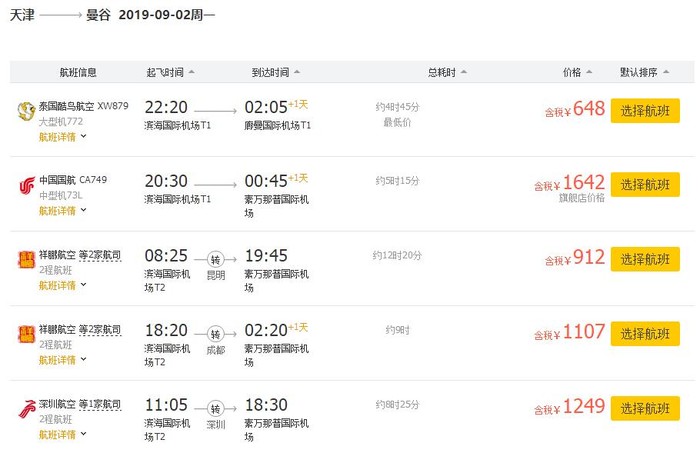Click the Thai Lion Air airline logo
Screen dimensions: 700x453
click(x=25, y=112)
